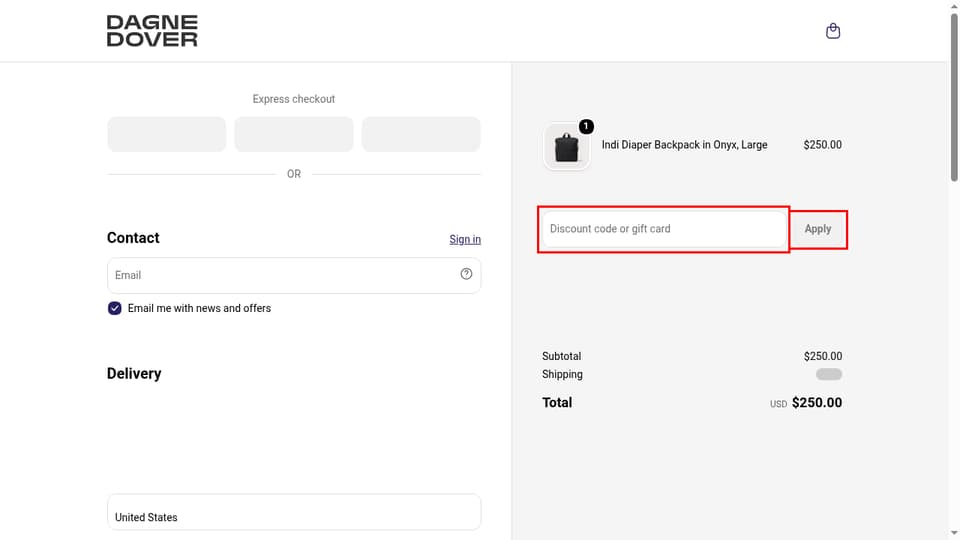Click the middle express checkout button

click(294, 134)
